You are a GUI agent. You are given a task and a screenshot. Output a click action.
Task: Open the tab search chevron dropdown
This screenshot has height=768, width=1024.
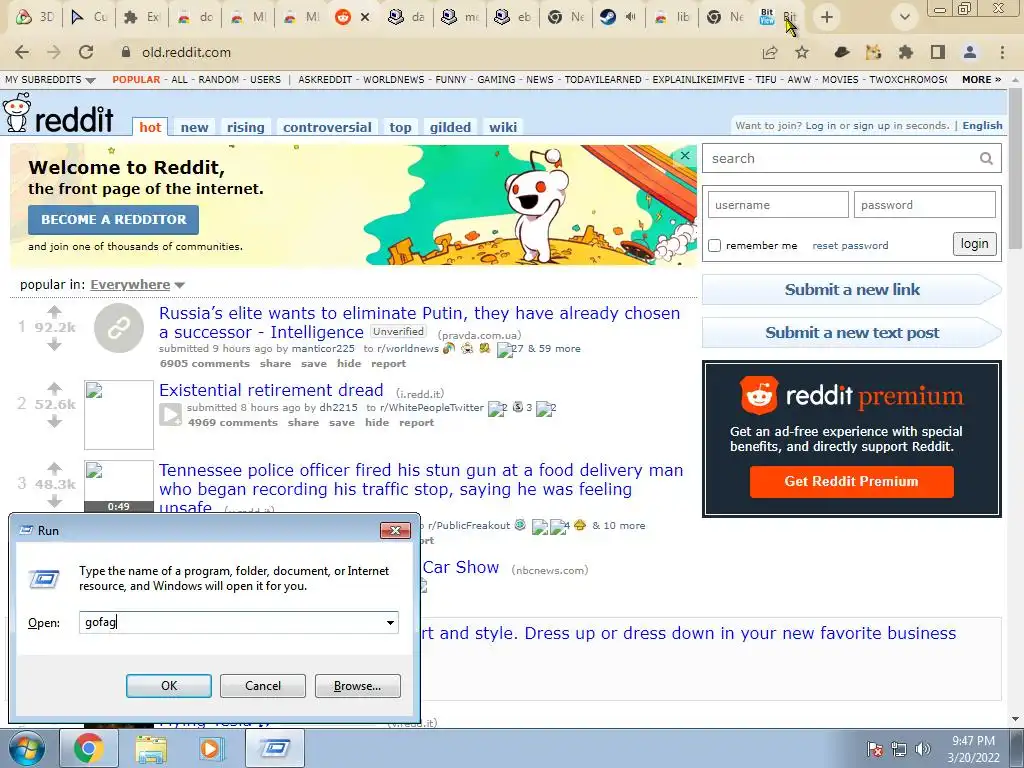904,17
